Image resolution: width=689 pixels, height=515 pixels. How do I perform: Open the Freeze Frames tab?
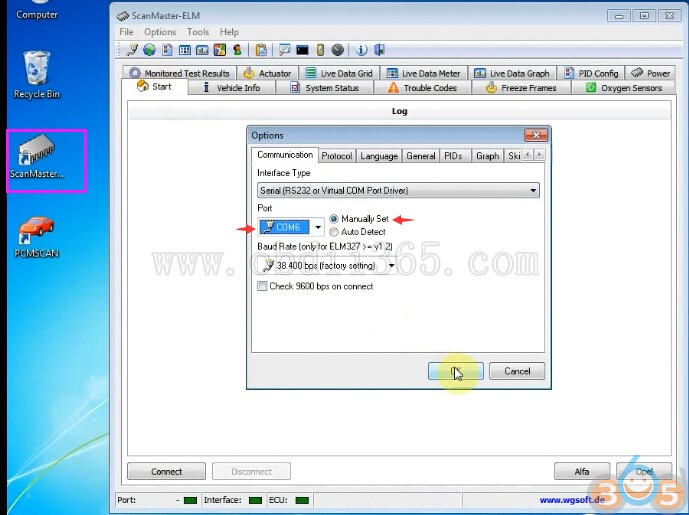tap(522, 88)
